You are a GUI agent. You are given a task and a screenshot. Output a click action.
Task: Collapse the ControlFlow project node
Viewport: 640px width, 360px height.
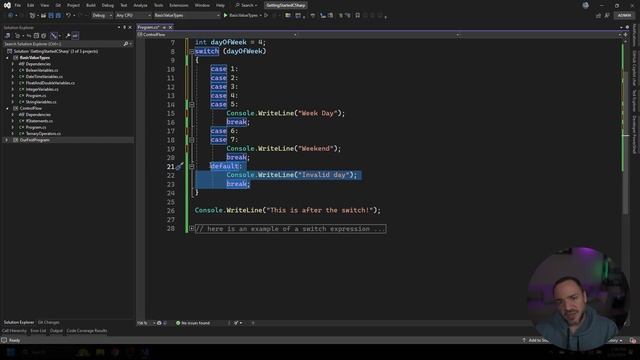pos(7,109)
